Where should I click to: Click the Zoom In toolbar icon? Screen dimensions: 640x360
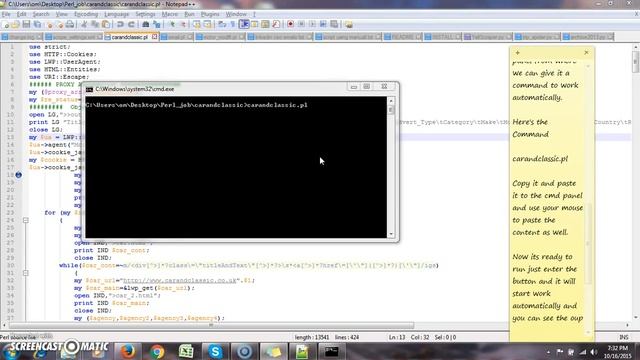pyautogui.click(x=172, y=24)
